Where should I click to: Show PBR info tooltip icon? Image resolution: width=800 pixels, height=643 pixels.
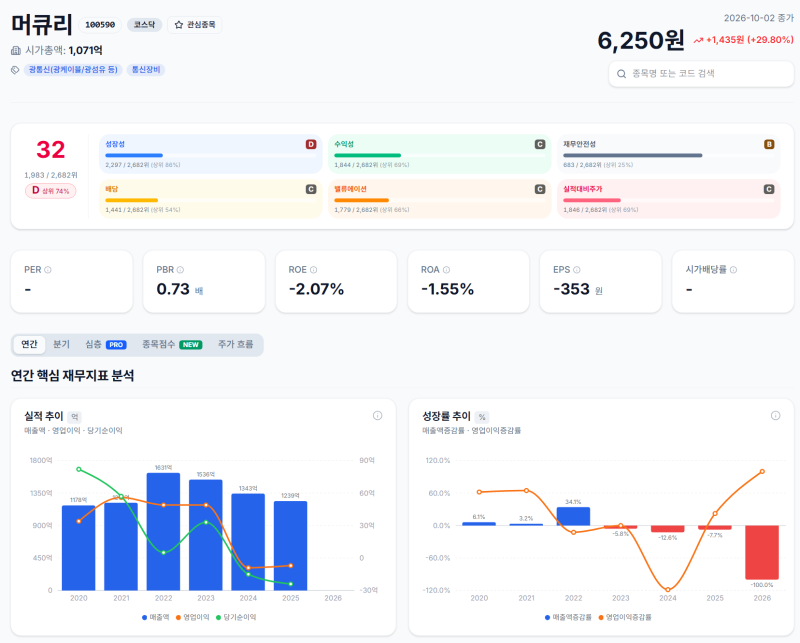[x=180, y=269]
